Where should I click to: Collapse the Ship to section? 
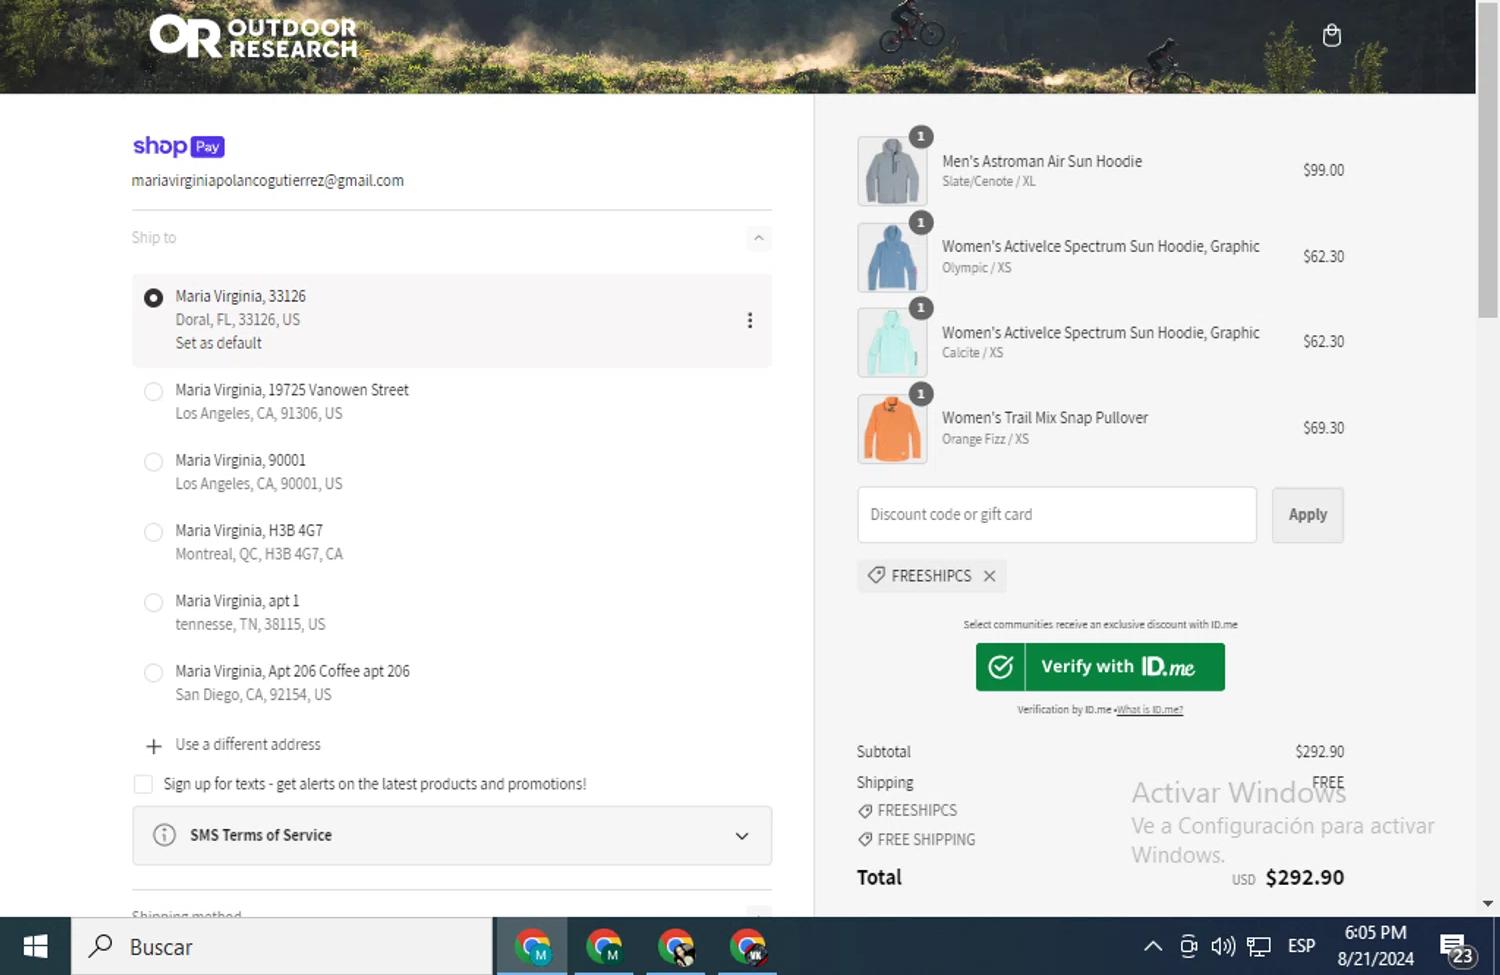pos(758,238)
